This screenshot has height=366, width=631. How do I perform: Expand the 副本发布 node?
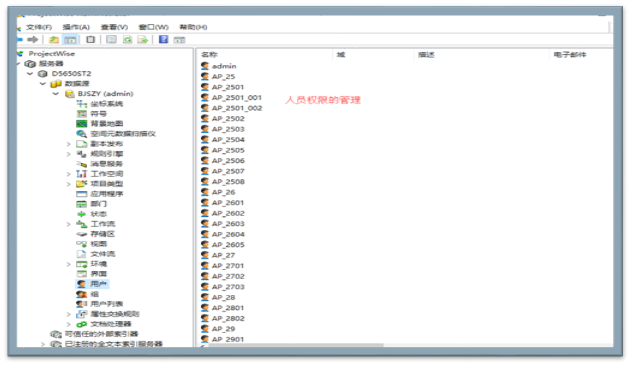point(68,144)
